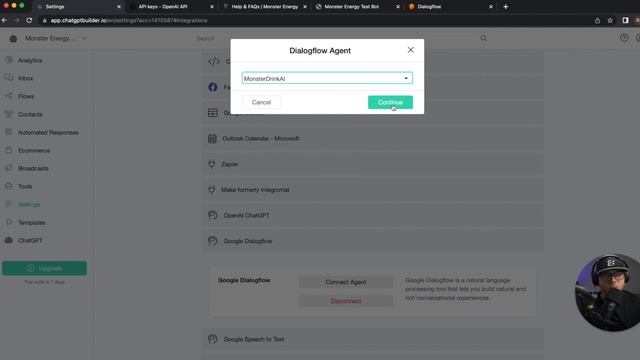Click the Analytics sidebar icon
Image resolution: width=640 pixels, height=360 pixels.
click(9, 60)
